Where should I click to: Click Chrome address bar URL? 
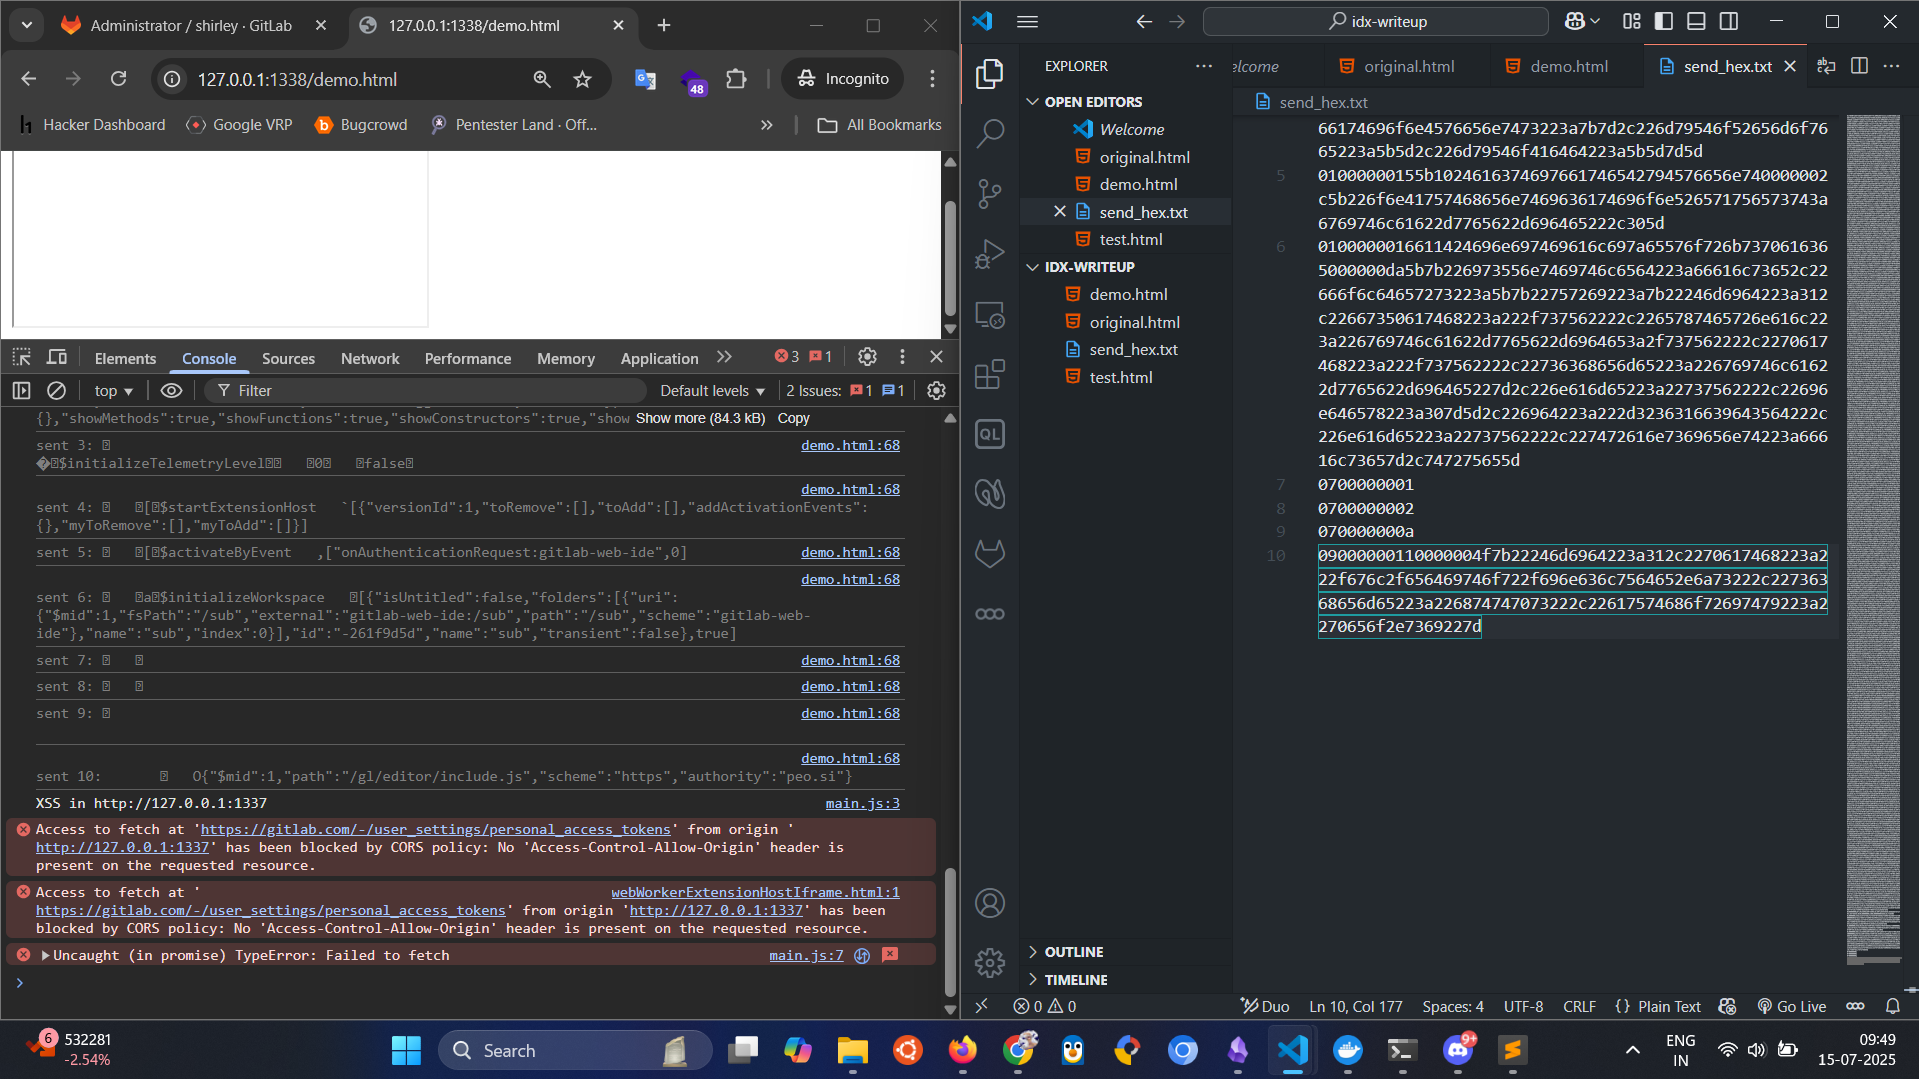297,79
